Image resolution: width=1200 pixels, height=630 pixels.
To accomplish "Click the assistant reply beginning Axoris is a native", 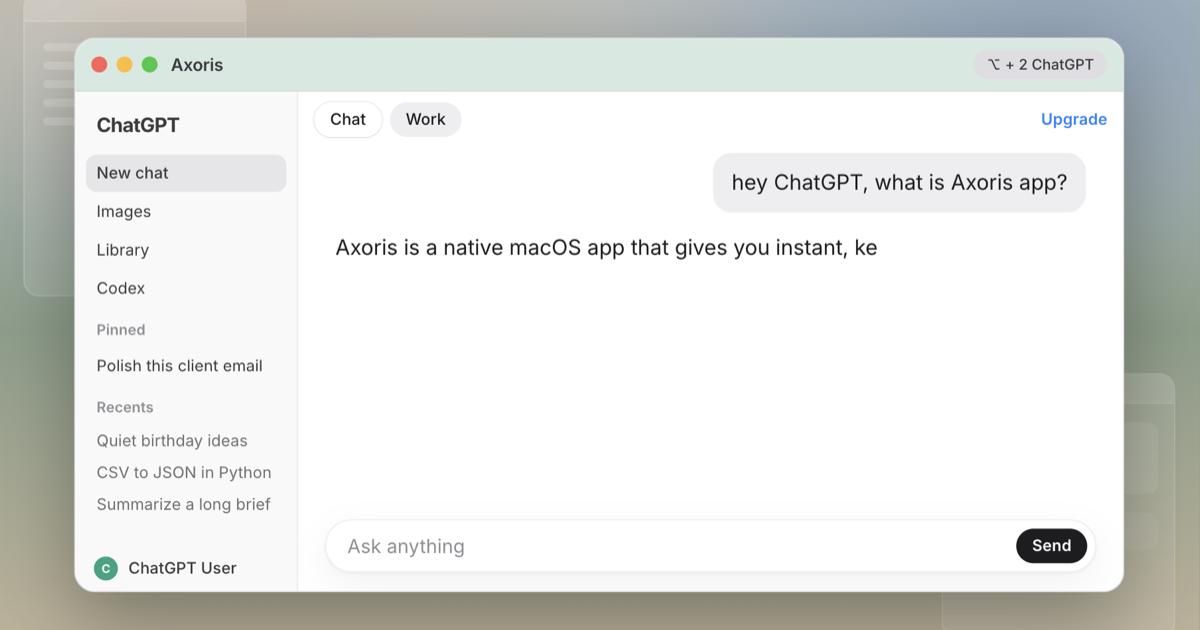I will [606, 248].
